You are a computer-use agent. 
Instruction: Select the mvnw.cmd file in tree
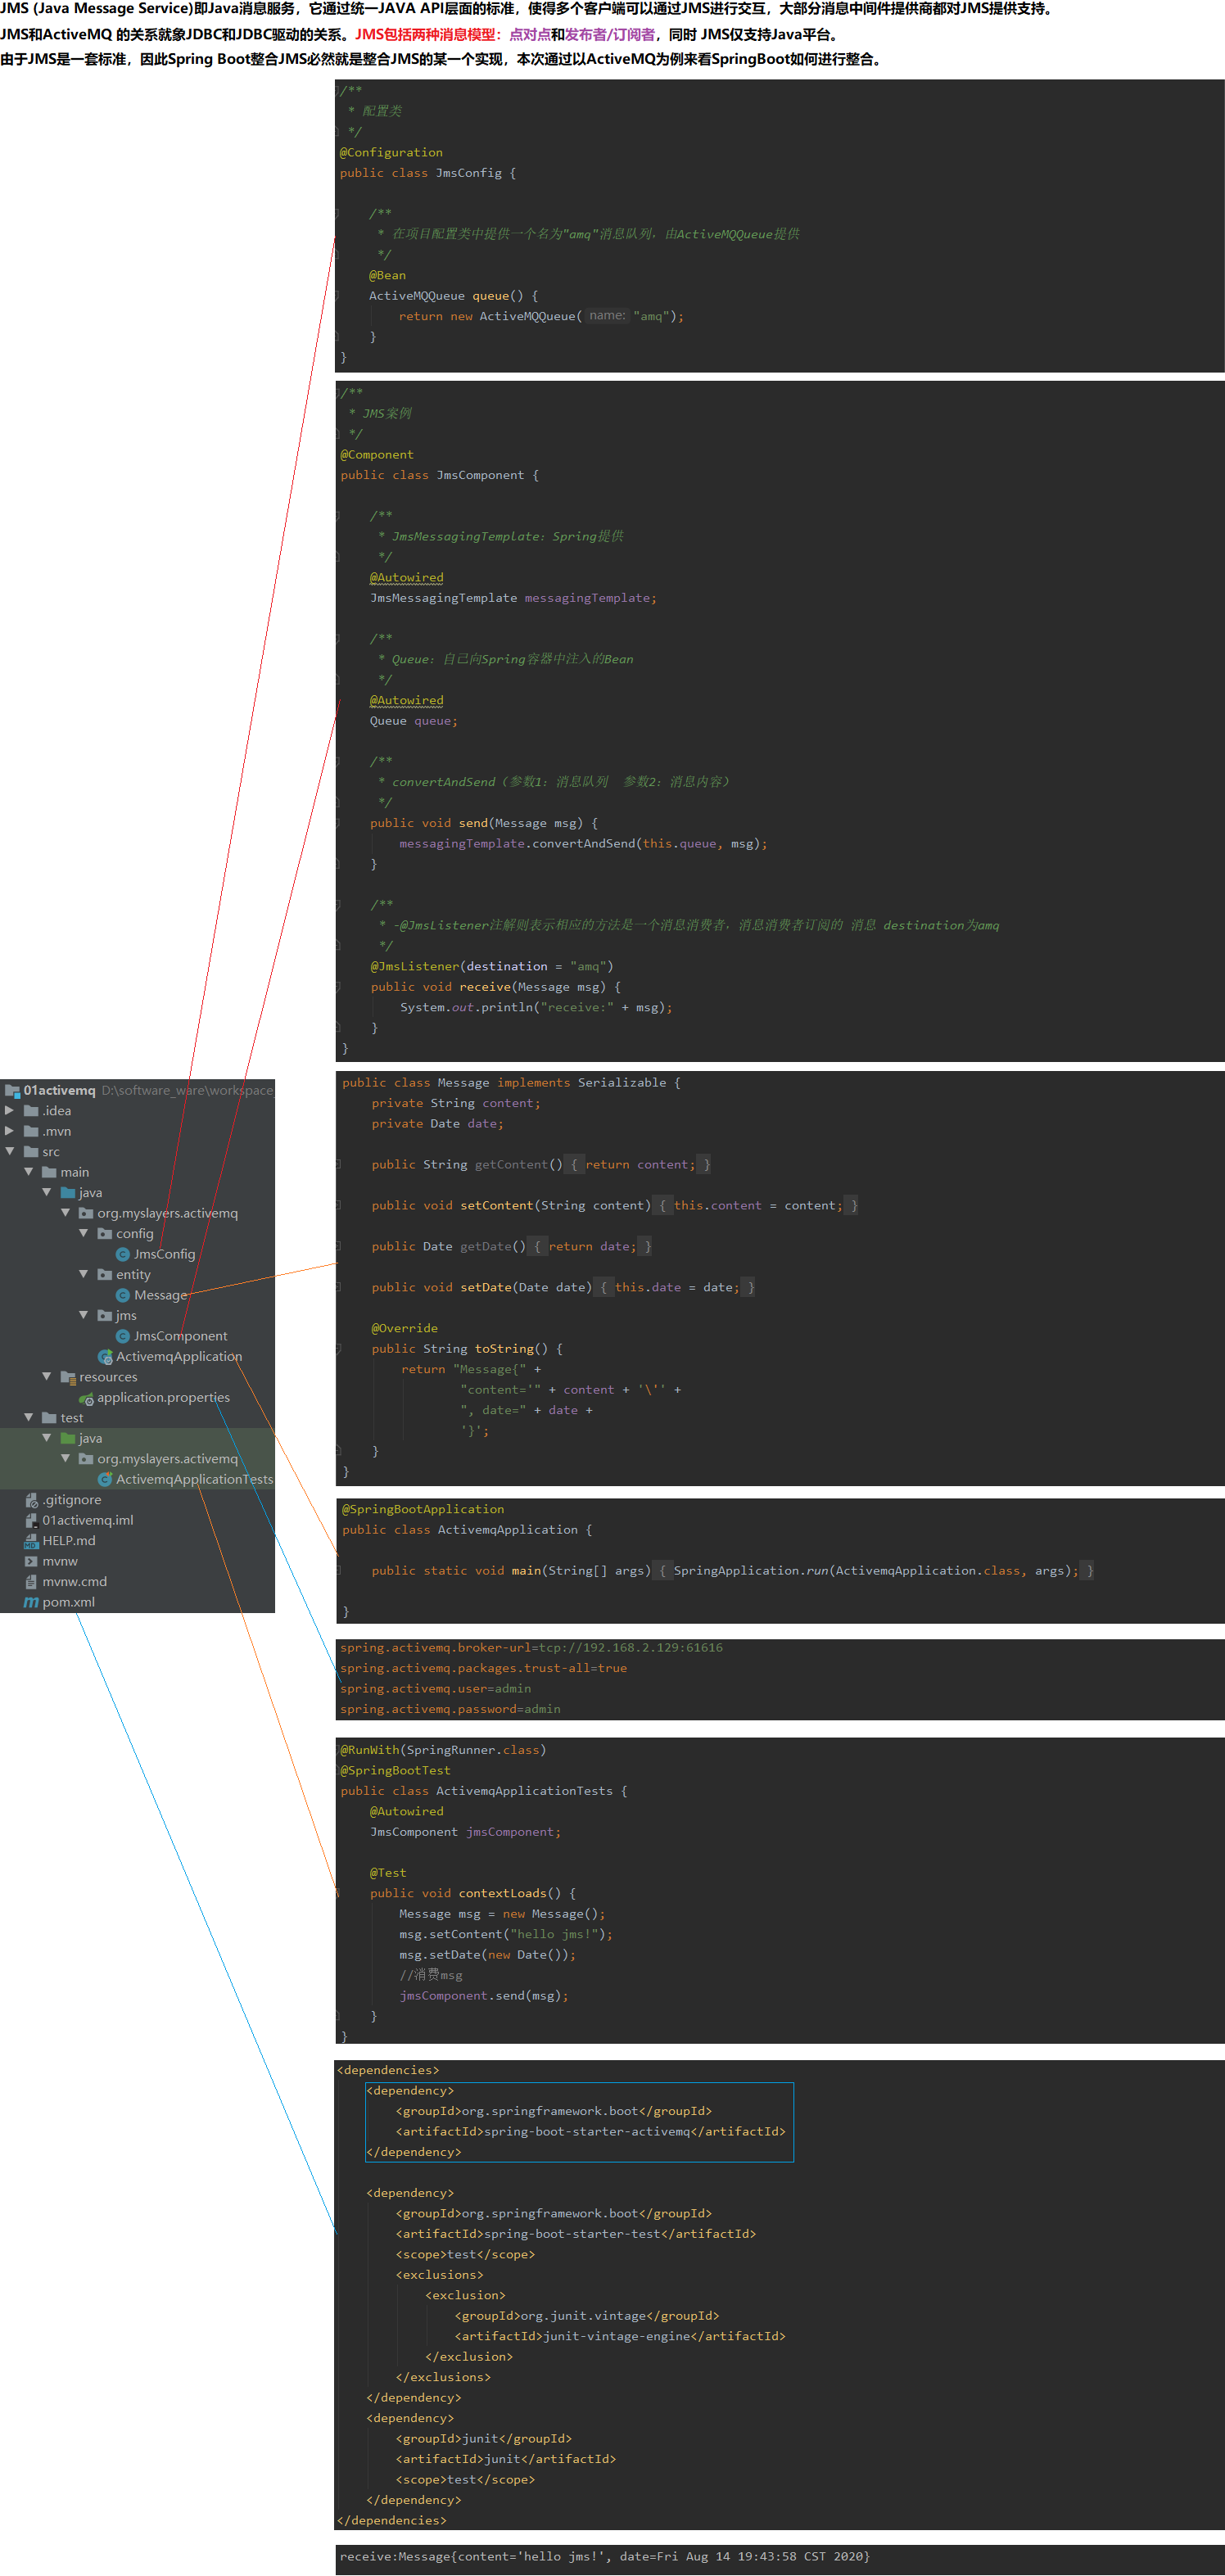74,1581
